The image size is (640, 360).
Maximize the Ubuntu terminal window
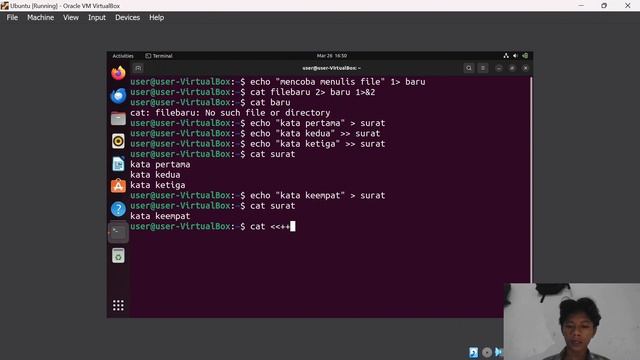pyautogui.click(x=512, y=68)
